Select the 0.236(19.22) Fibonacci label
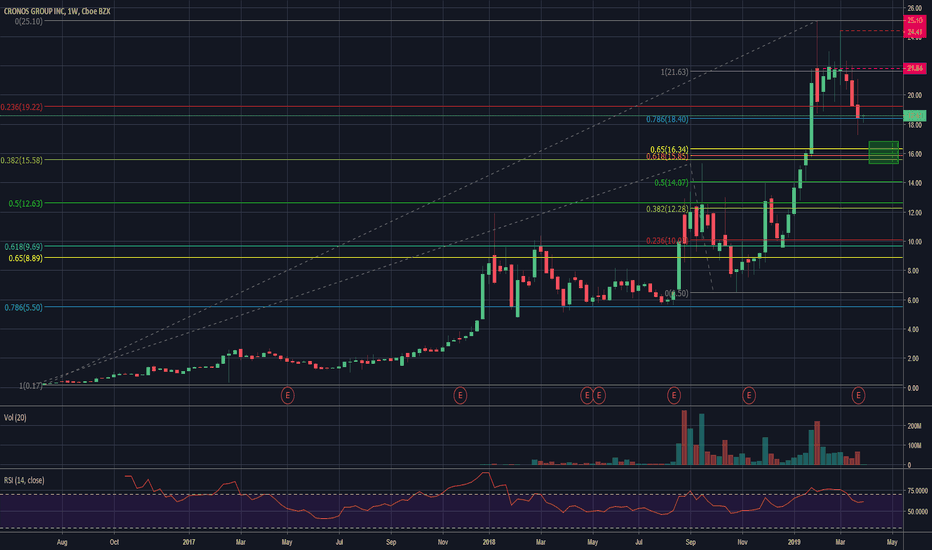 21,107
